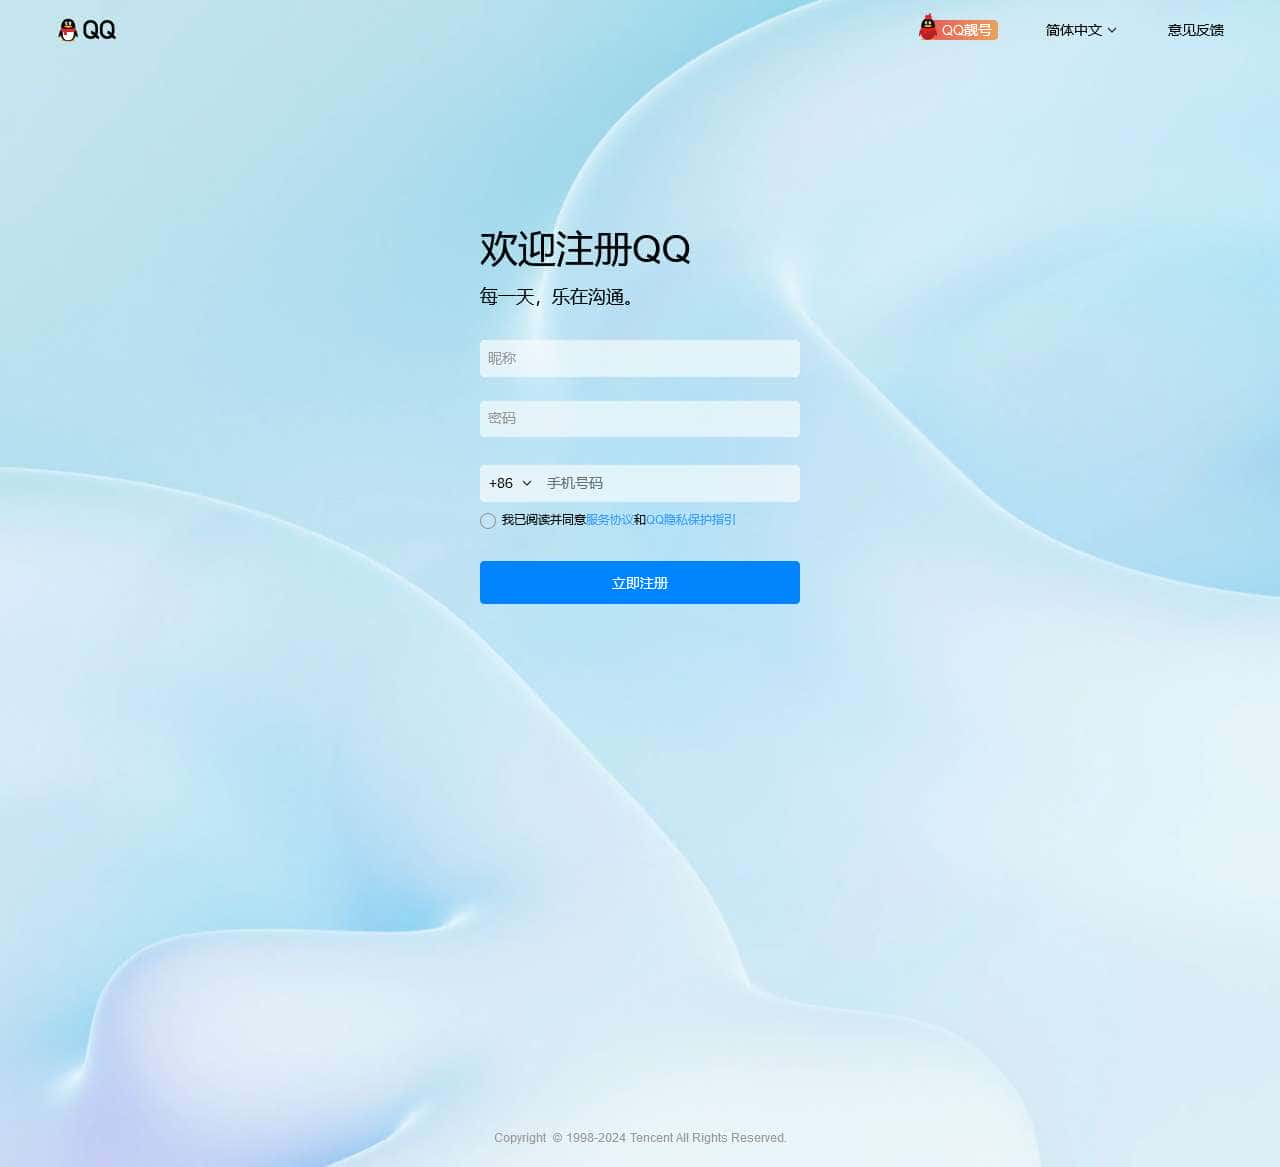Viewport: 1280px width, 1167px height.
Task: Open the 简体中文 language dropdown
Action: click(1072, 30)
